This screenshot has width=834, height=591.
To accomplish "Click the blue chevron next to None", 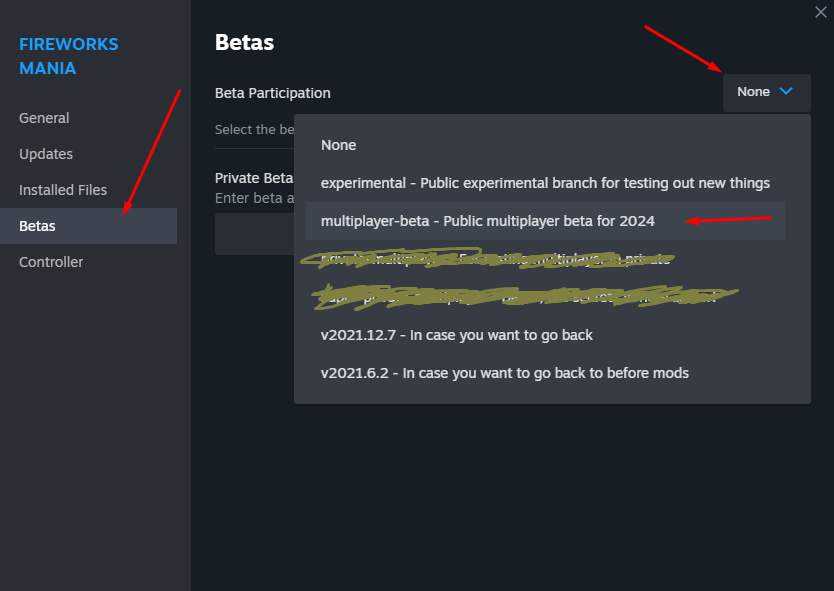I will 786,91.
